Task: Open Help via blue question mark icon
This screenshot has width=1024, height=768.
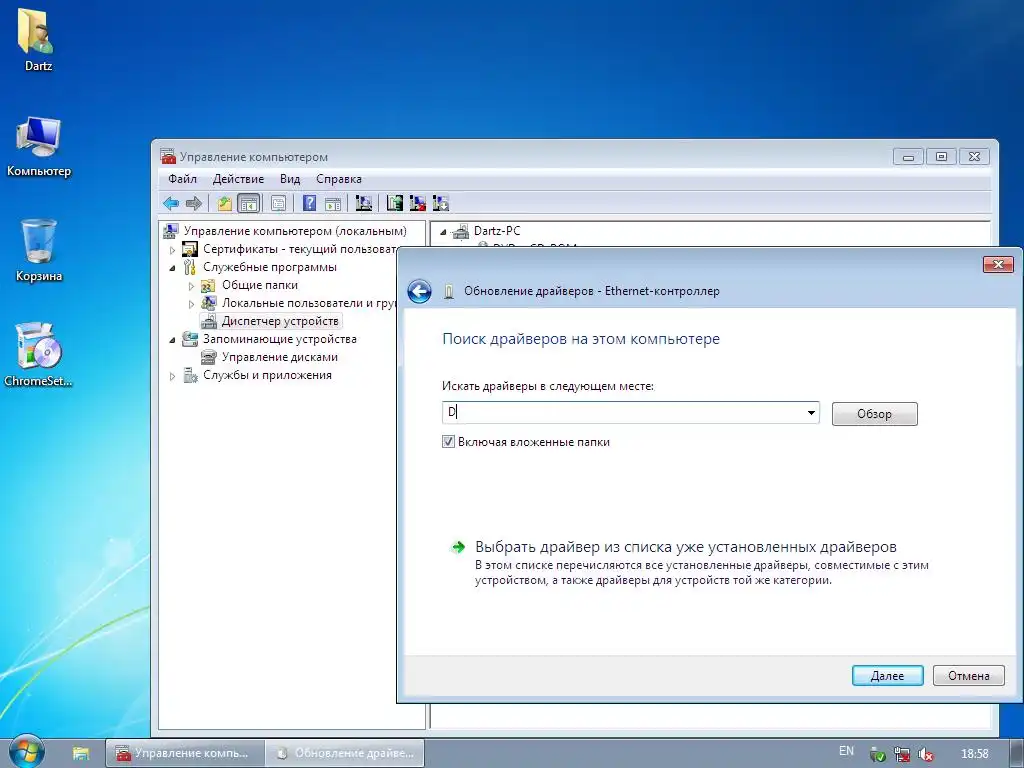Action: 310,204
